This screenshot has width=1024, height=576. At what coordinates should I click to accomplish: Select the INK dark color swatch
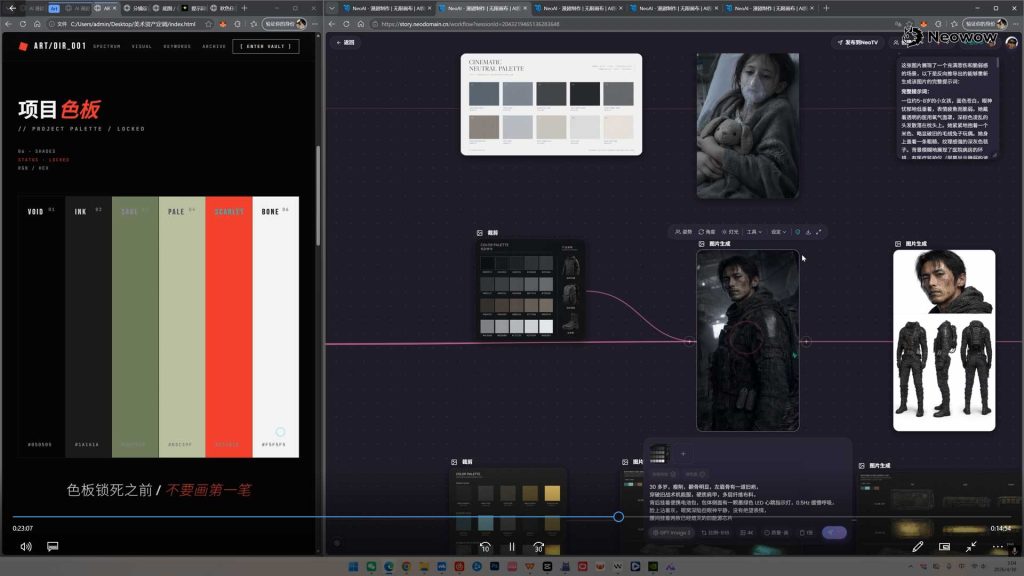click(88, 327)
